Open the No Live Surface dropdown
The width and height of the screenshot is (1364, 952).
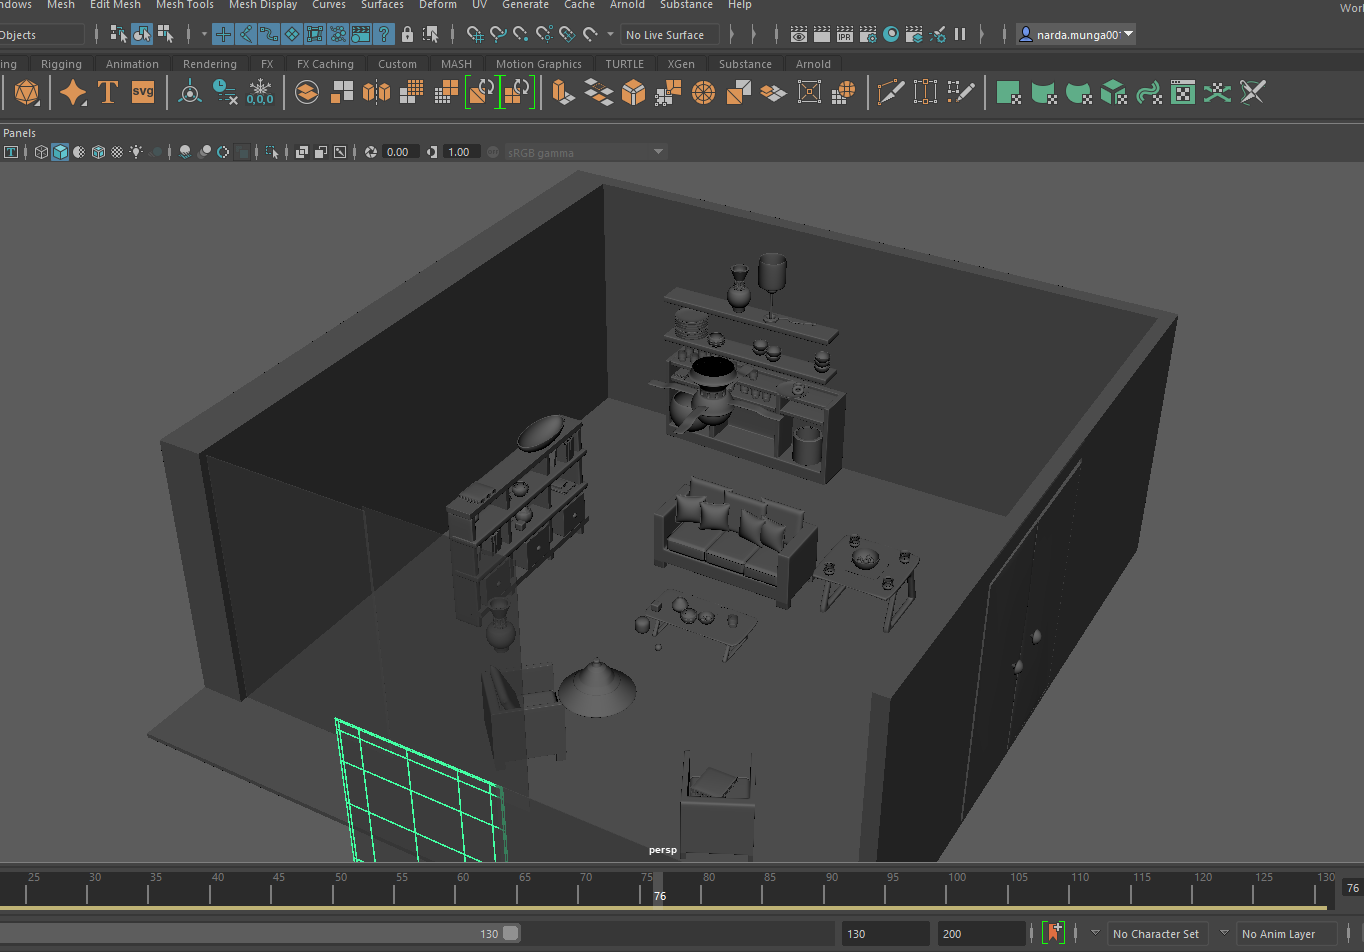click(668, 35)
